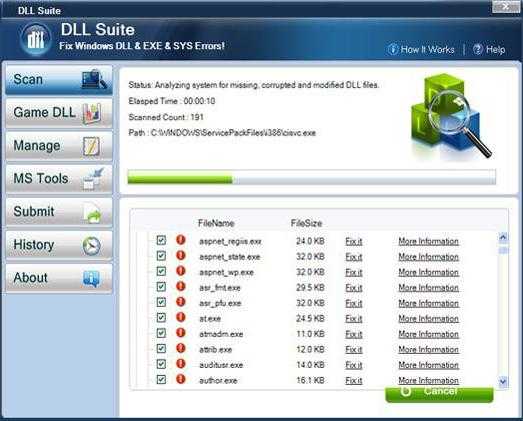This screenshot has height=421, width=523.
Task: Click the file list scroll up arrow
Action: 503,237
